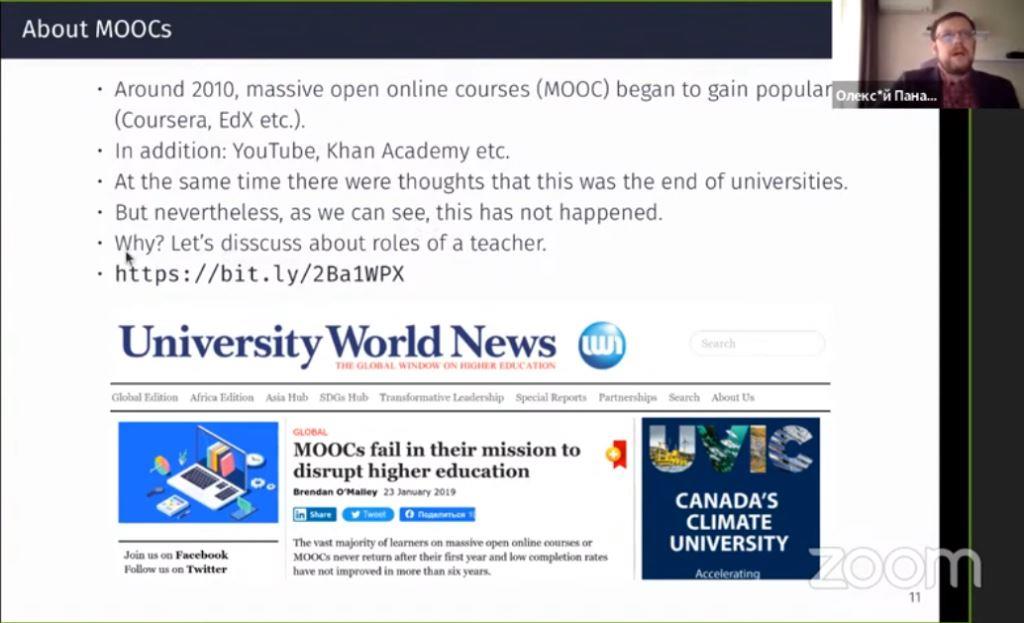This screenshot has height=623, width=1024.
Task: Open the Africa Edition menu item
Action: click(x=221, y=397)
